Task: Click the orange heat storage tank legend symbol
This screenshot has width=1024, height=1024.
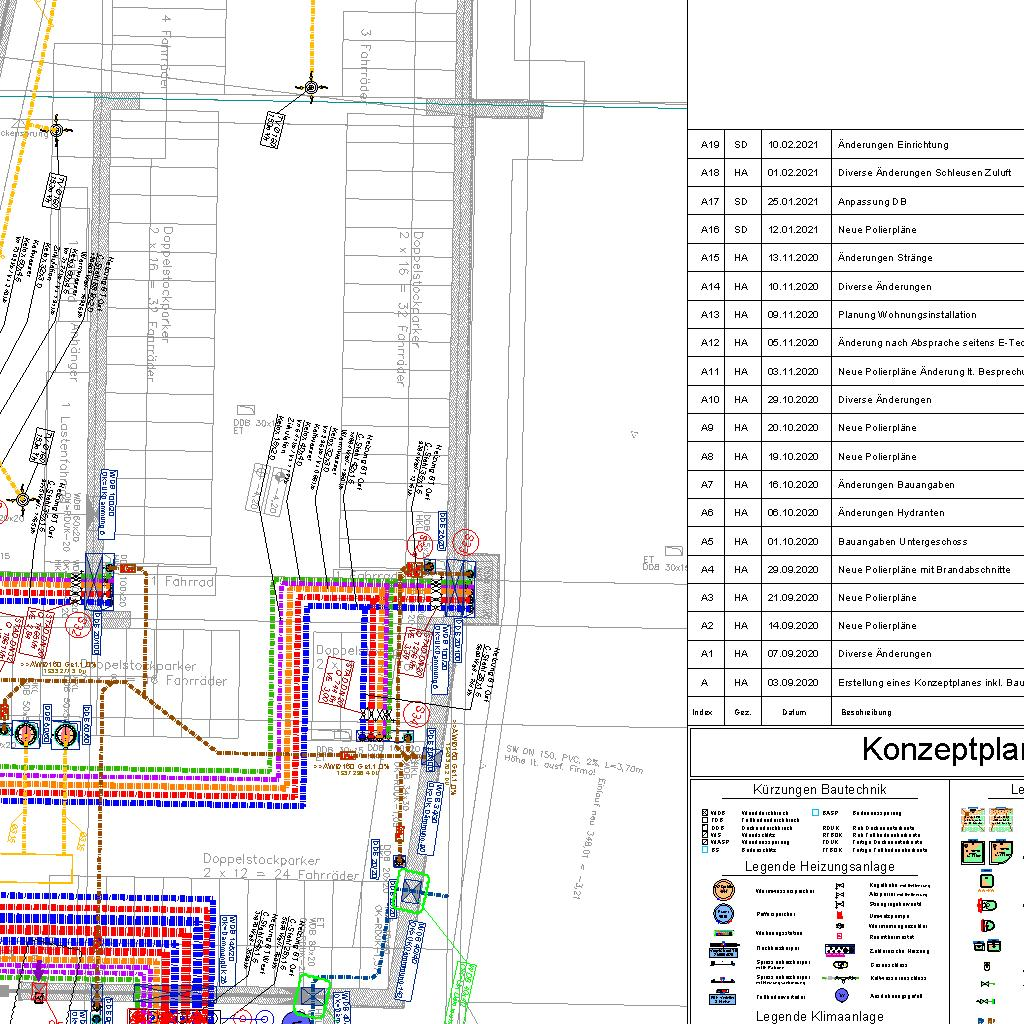Action: coord(723,890)
